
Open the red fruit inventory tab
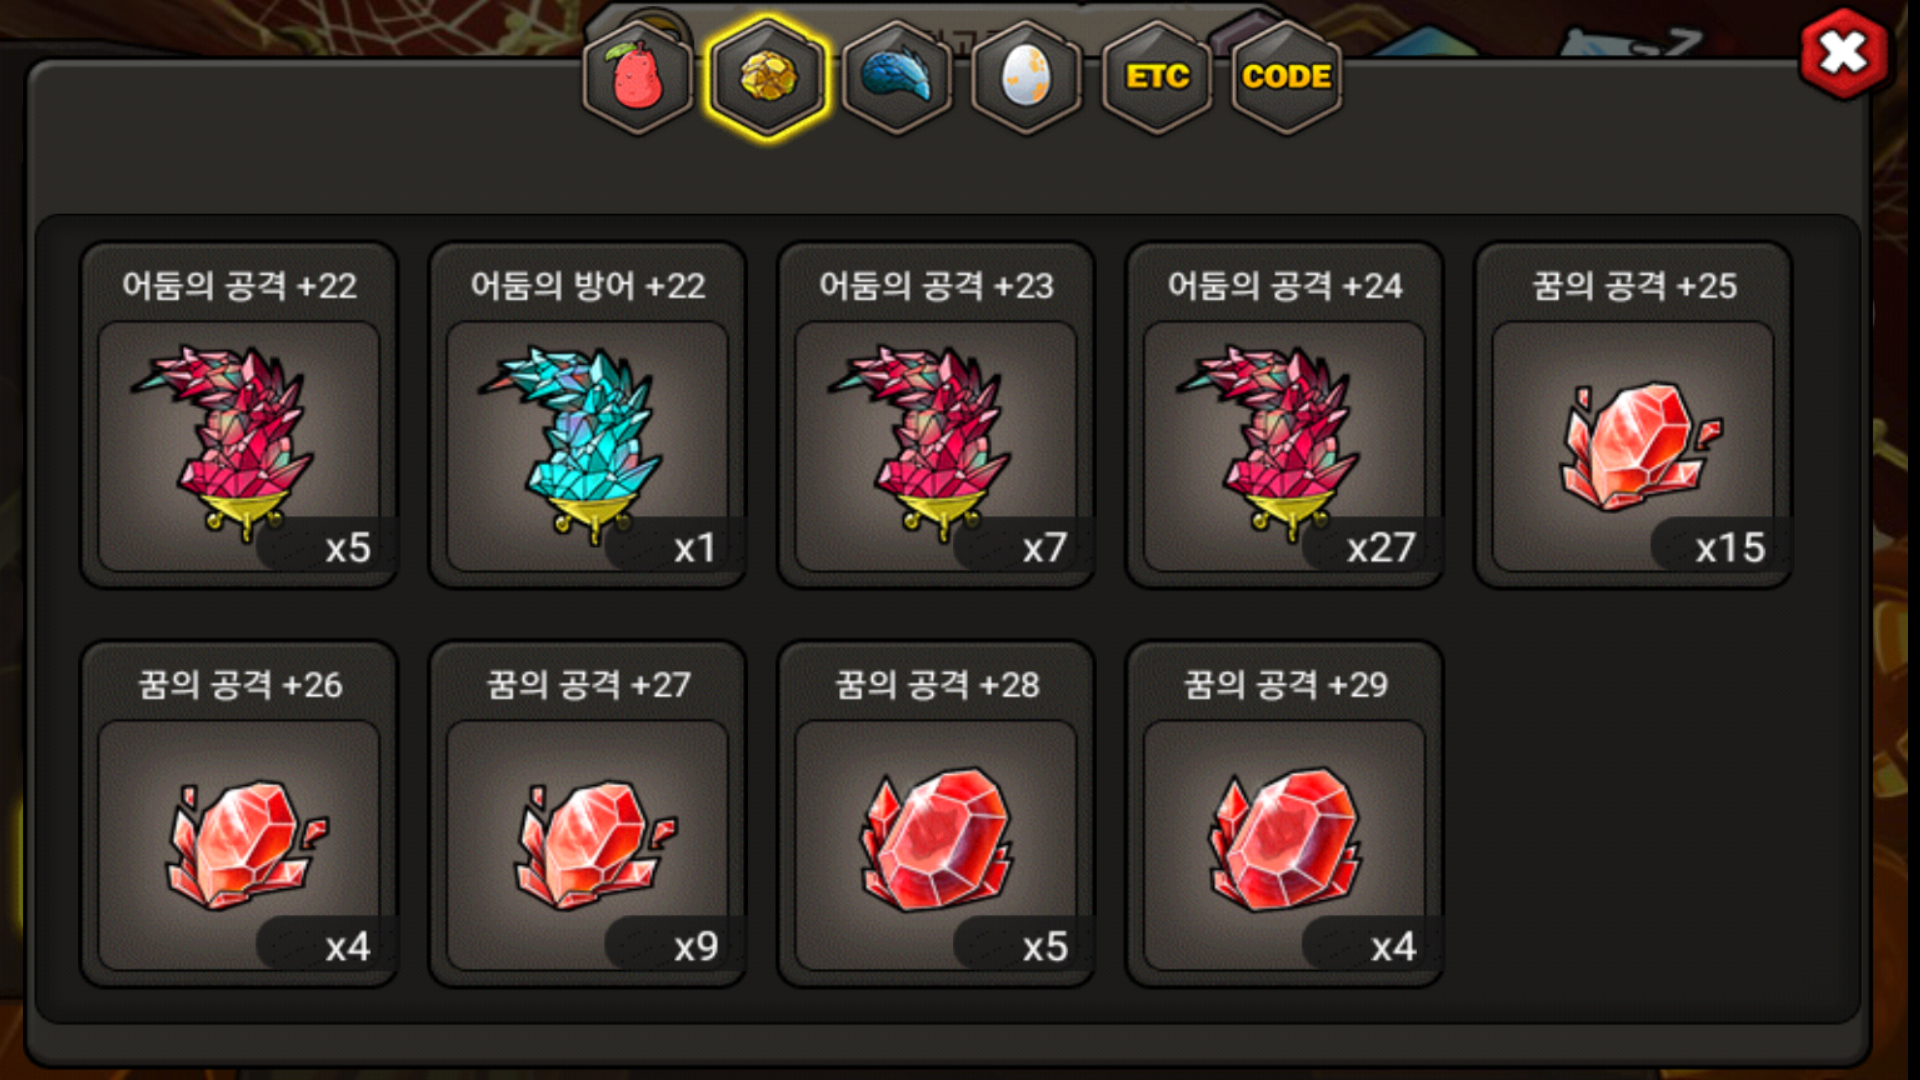[x=638, y=77]
